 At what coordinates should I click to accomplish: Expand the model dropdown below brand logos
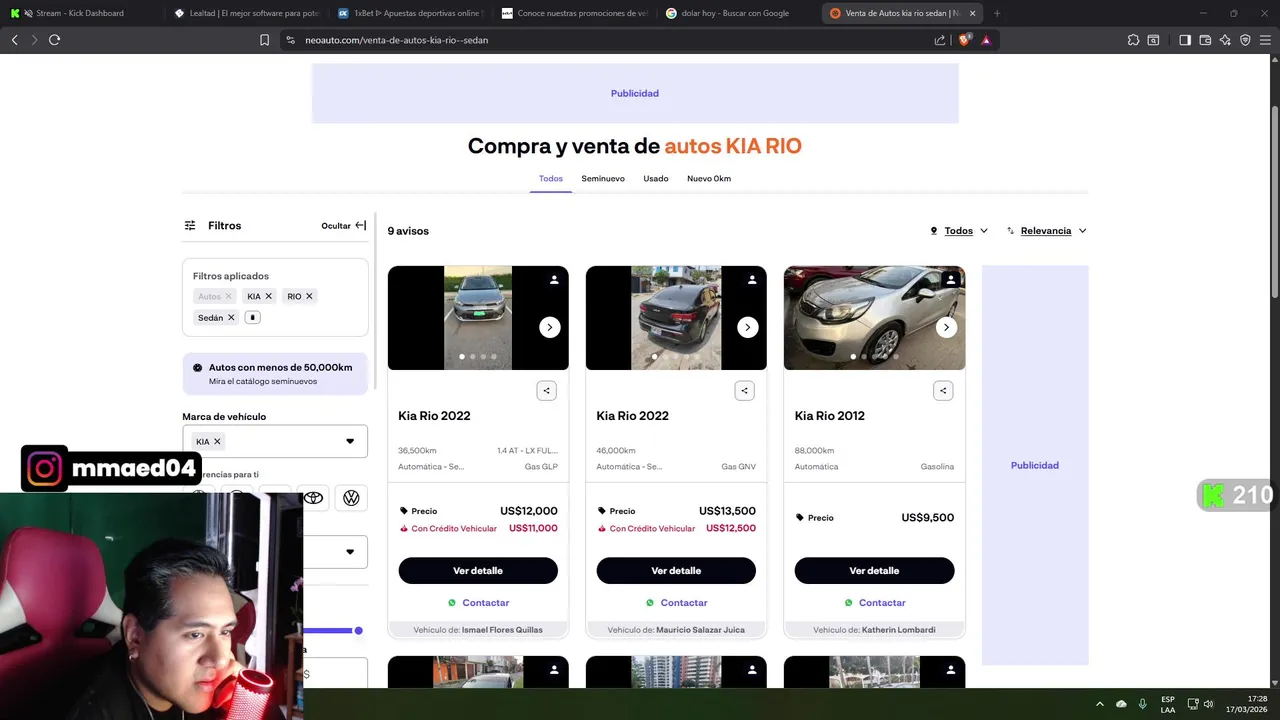(350, 552)
